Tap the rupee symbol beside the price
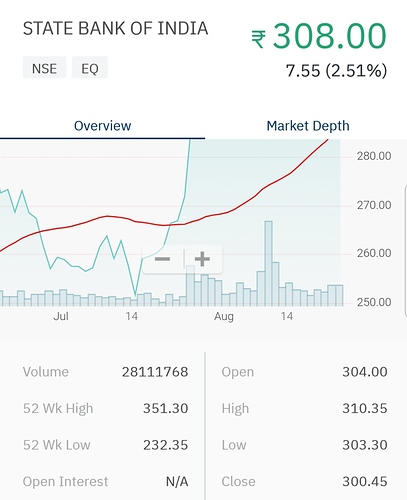Image resolution: width=407 pixels, height=500 pixels. [x=259, y=39]
